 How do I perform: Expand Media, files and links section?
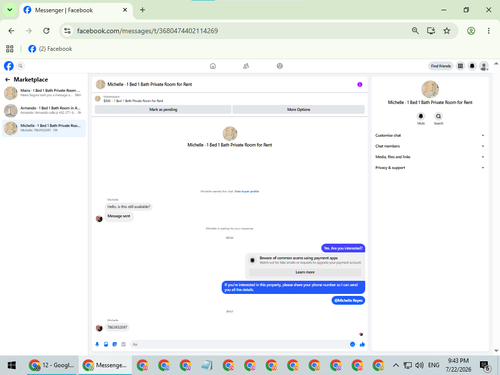[430, 157]
